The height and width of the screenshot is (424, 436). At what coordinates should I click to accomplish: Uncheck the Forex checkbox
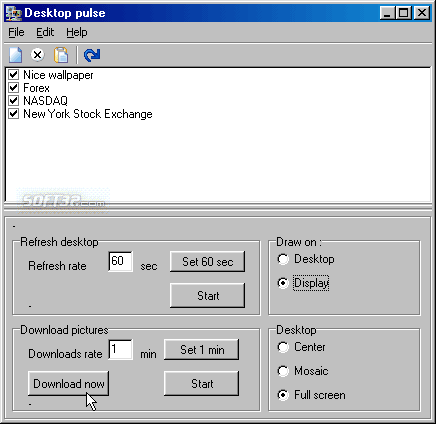coord(13,88)
